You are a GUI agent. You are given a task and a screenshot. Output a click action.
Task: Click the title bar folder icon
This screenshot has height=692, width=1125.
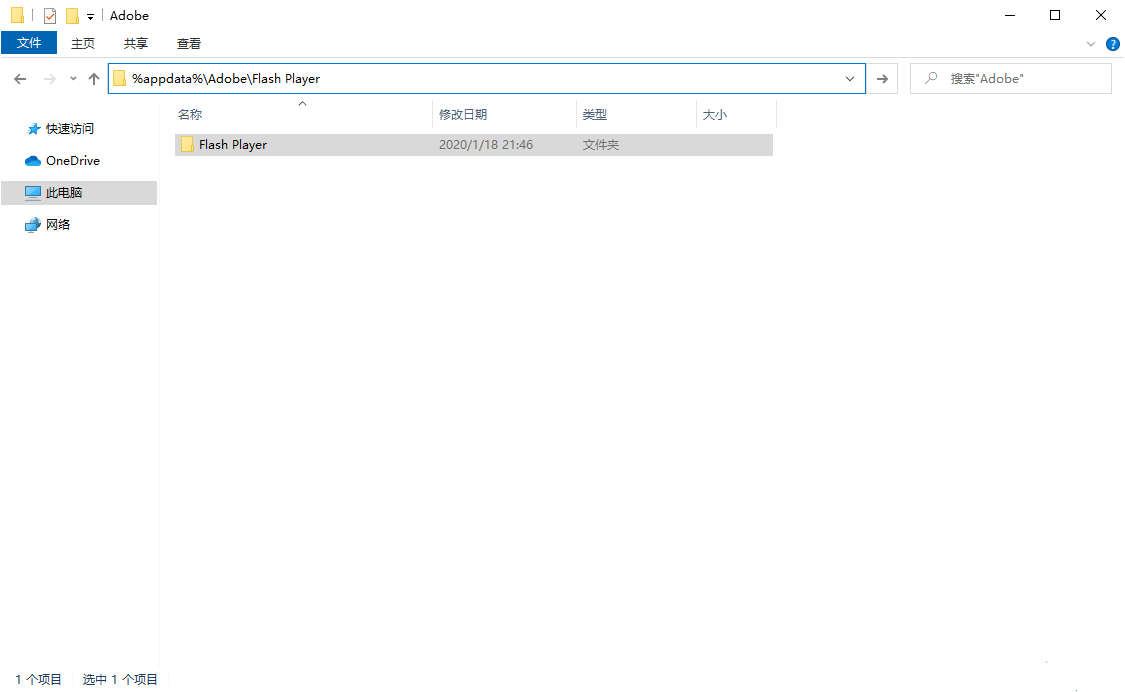pos(17,15)
